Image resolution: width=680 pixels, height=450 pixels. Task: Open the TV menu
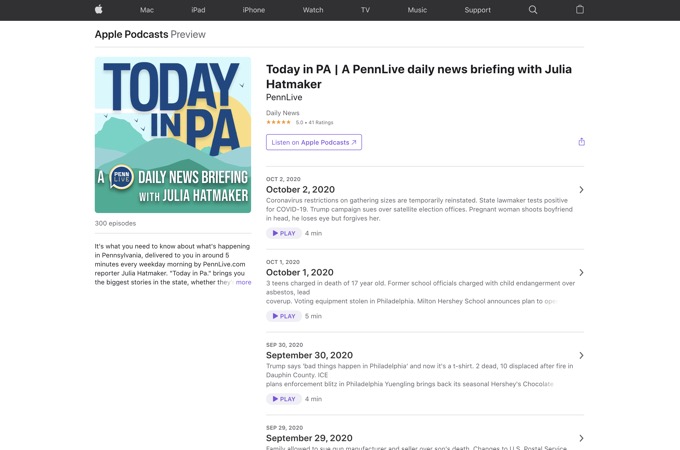[365, 10]
